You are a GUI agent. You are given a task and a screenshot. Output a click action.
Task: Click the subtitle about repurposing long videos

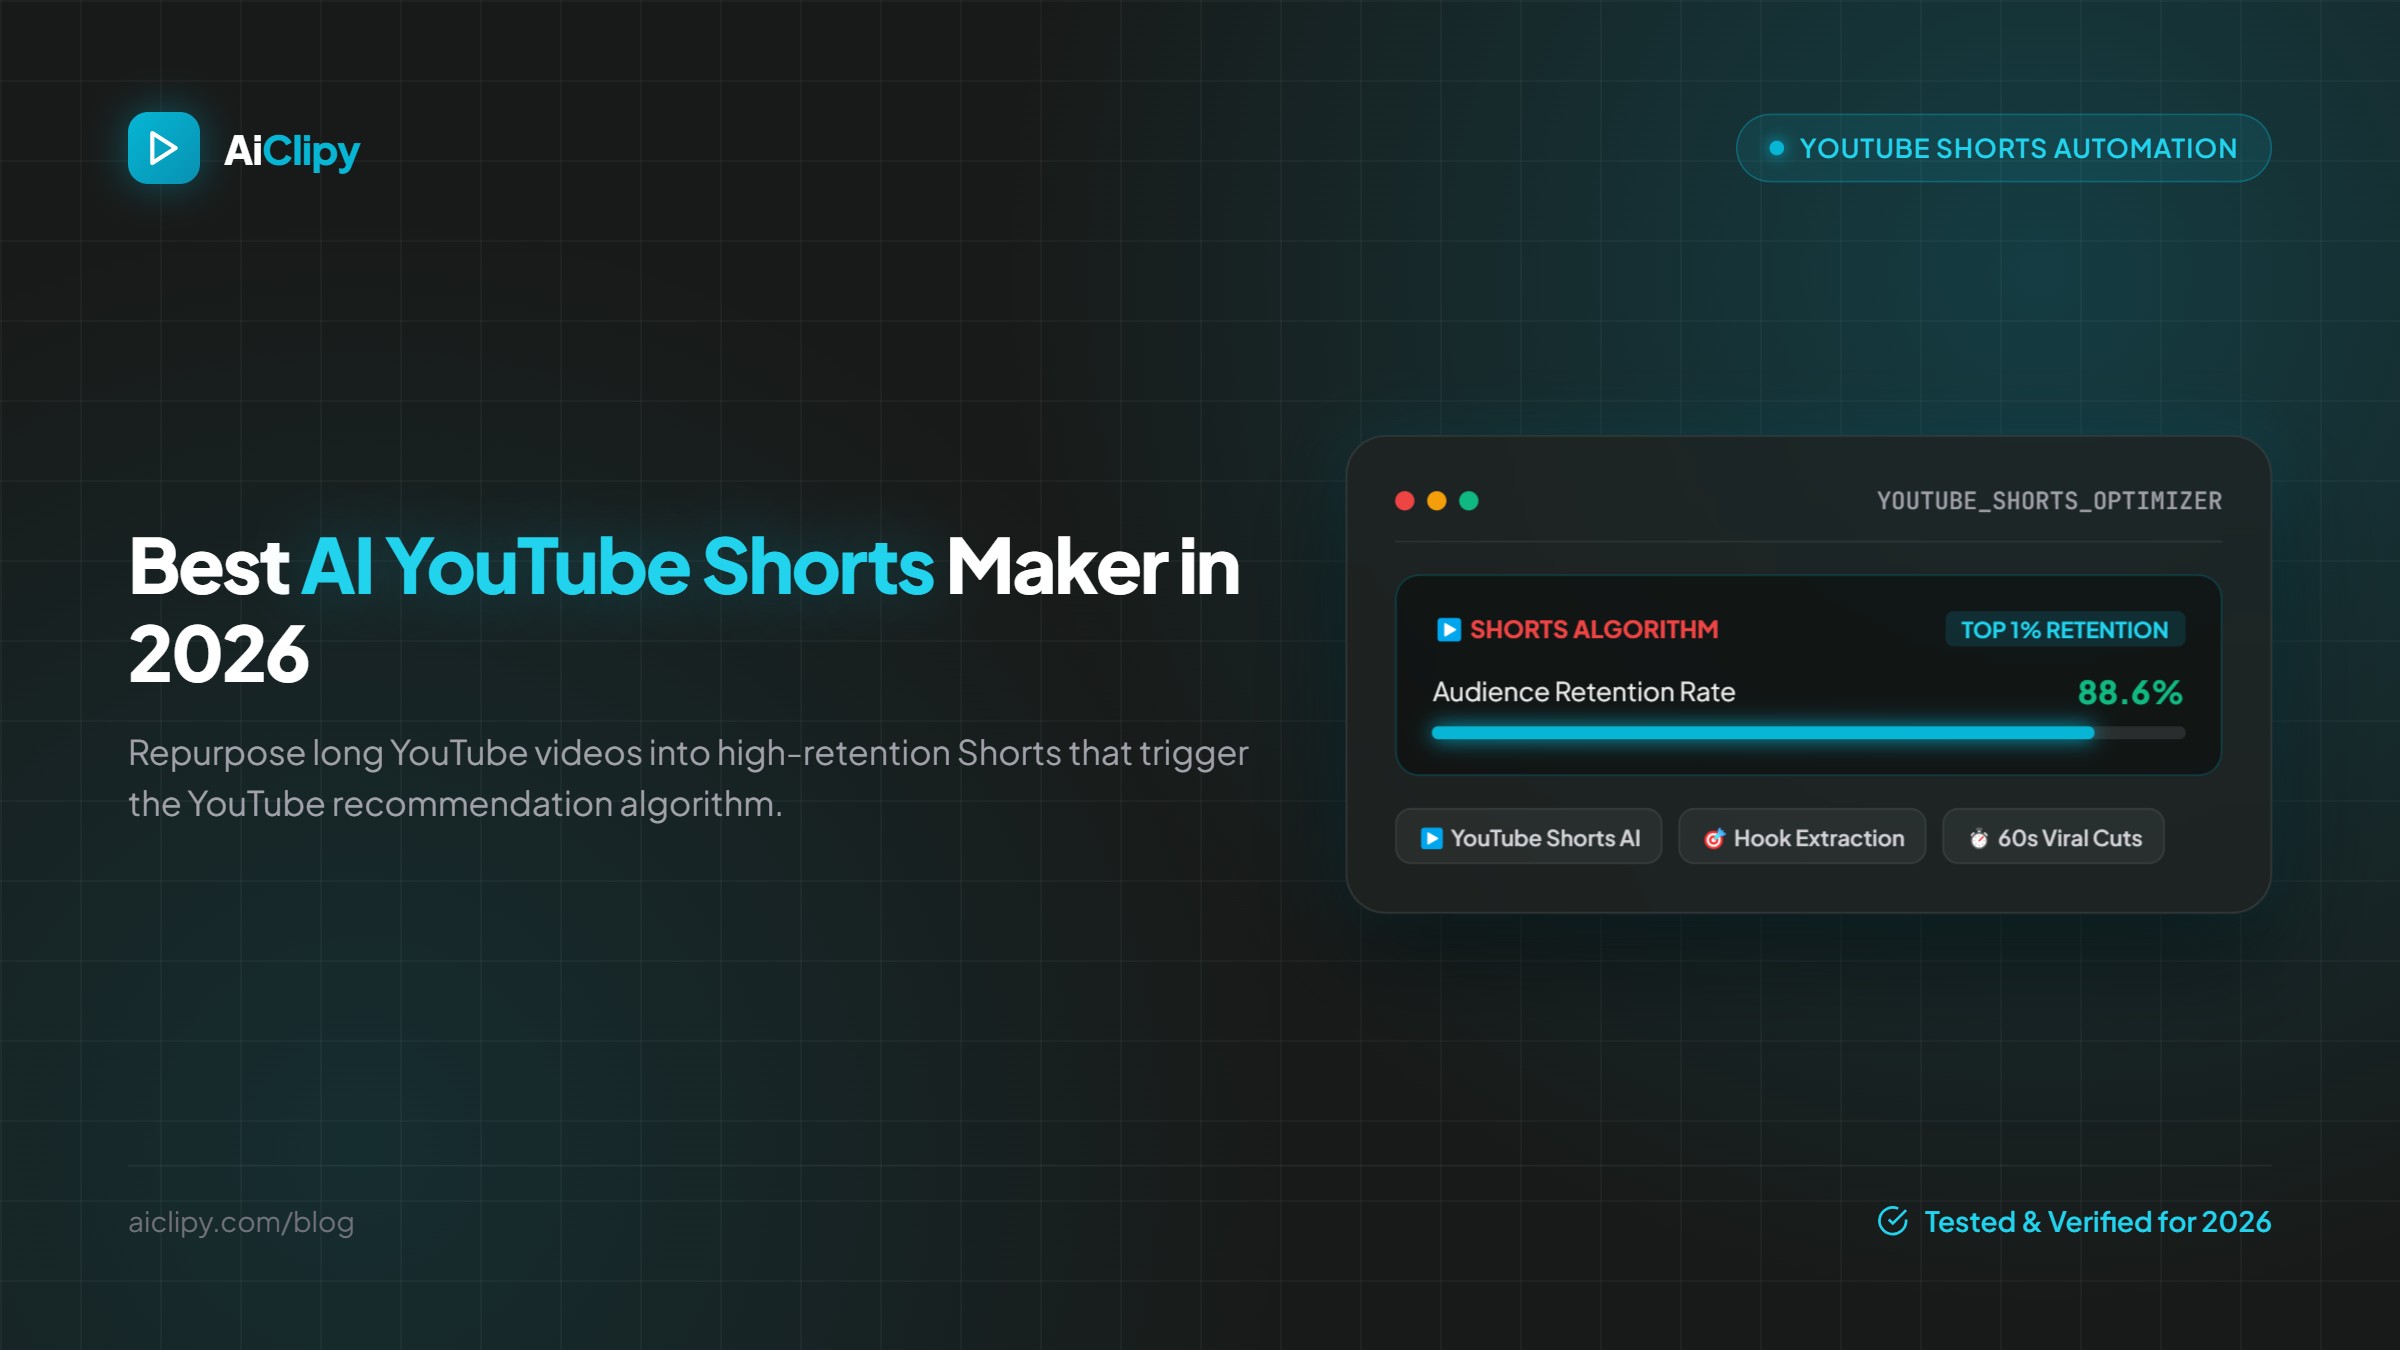pos(688,778)
